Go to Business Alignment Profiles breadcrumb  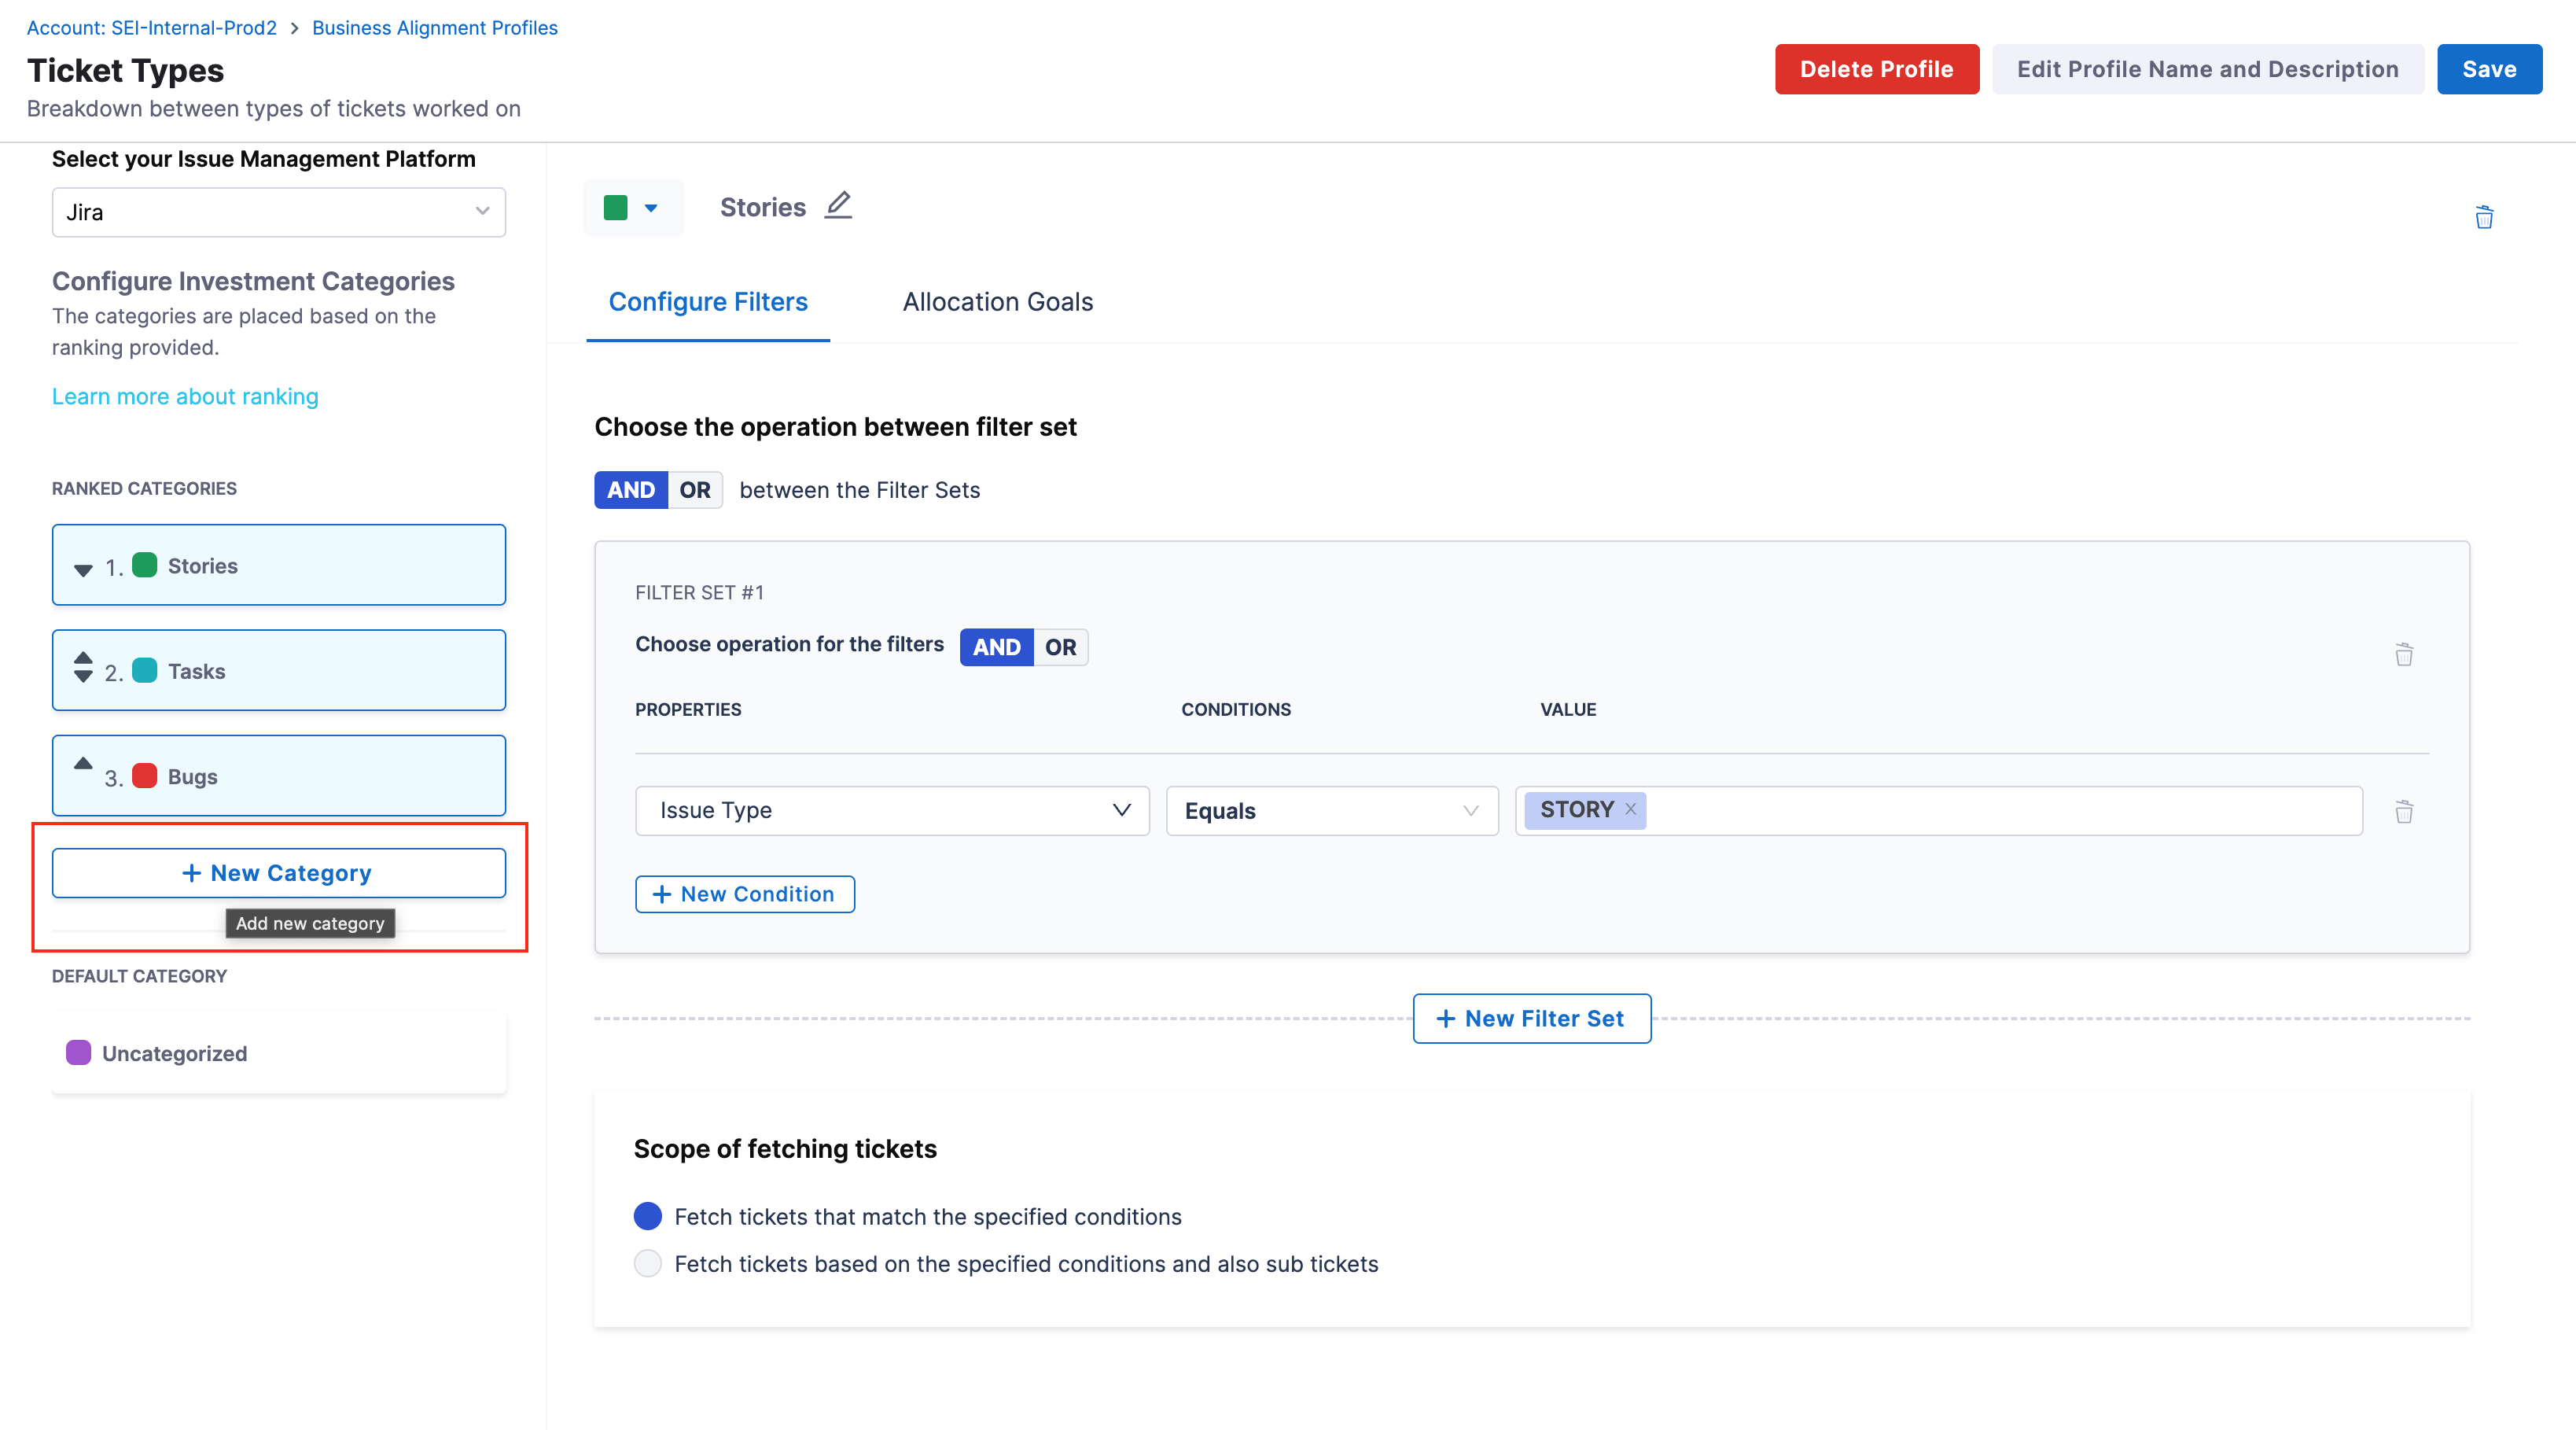pyautogui.click(x=434, y=28)
